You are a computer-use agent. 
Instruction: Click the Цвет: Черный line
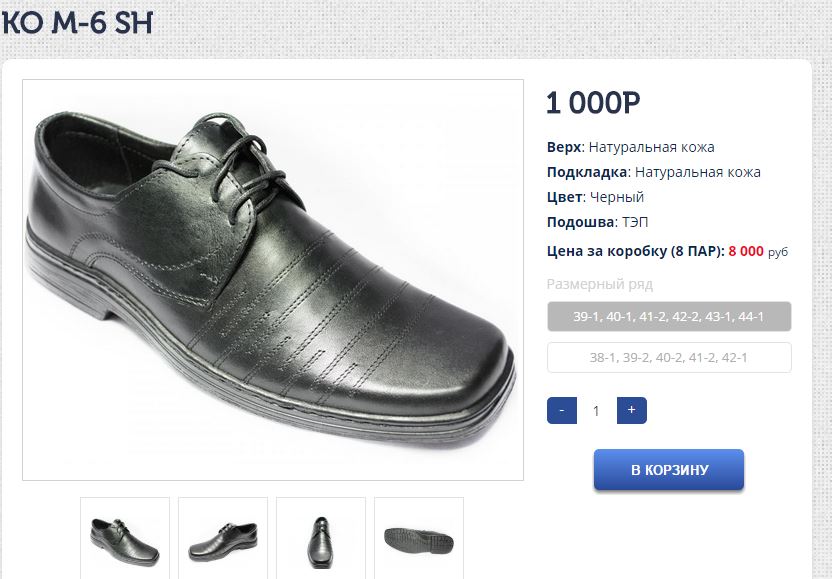point(596,197)
